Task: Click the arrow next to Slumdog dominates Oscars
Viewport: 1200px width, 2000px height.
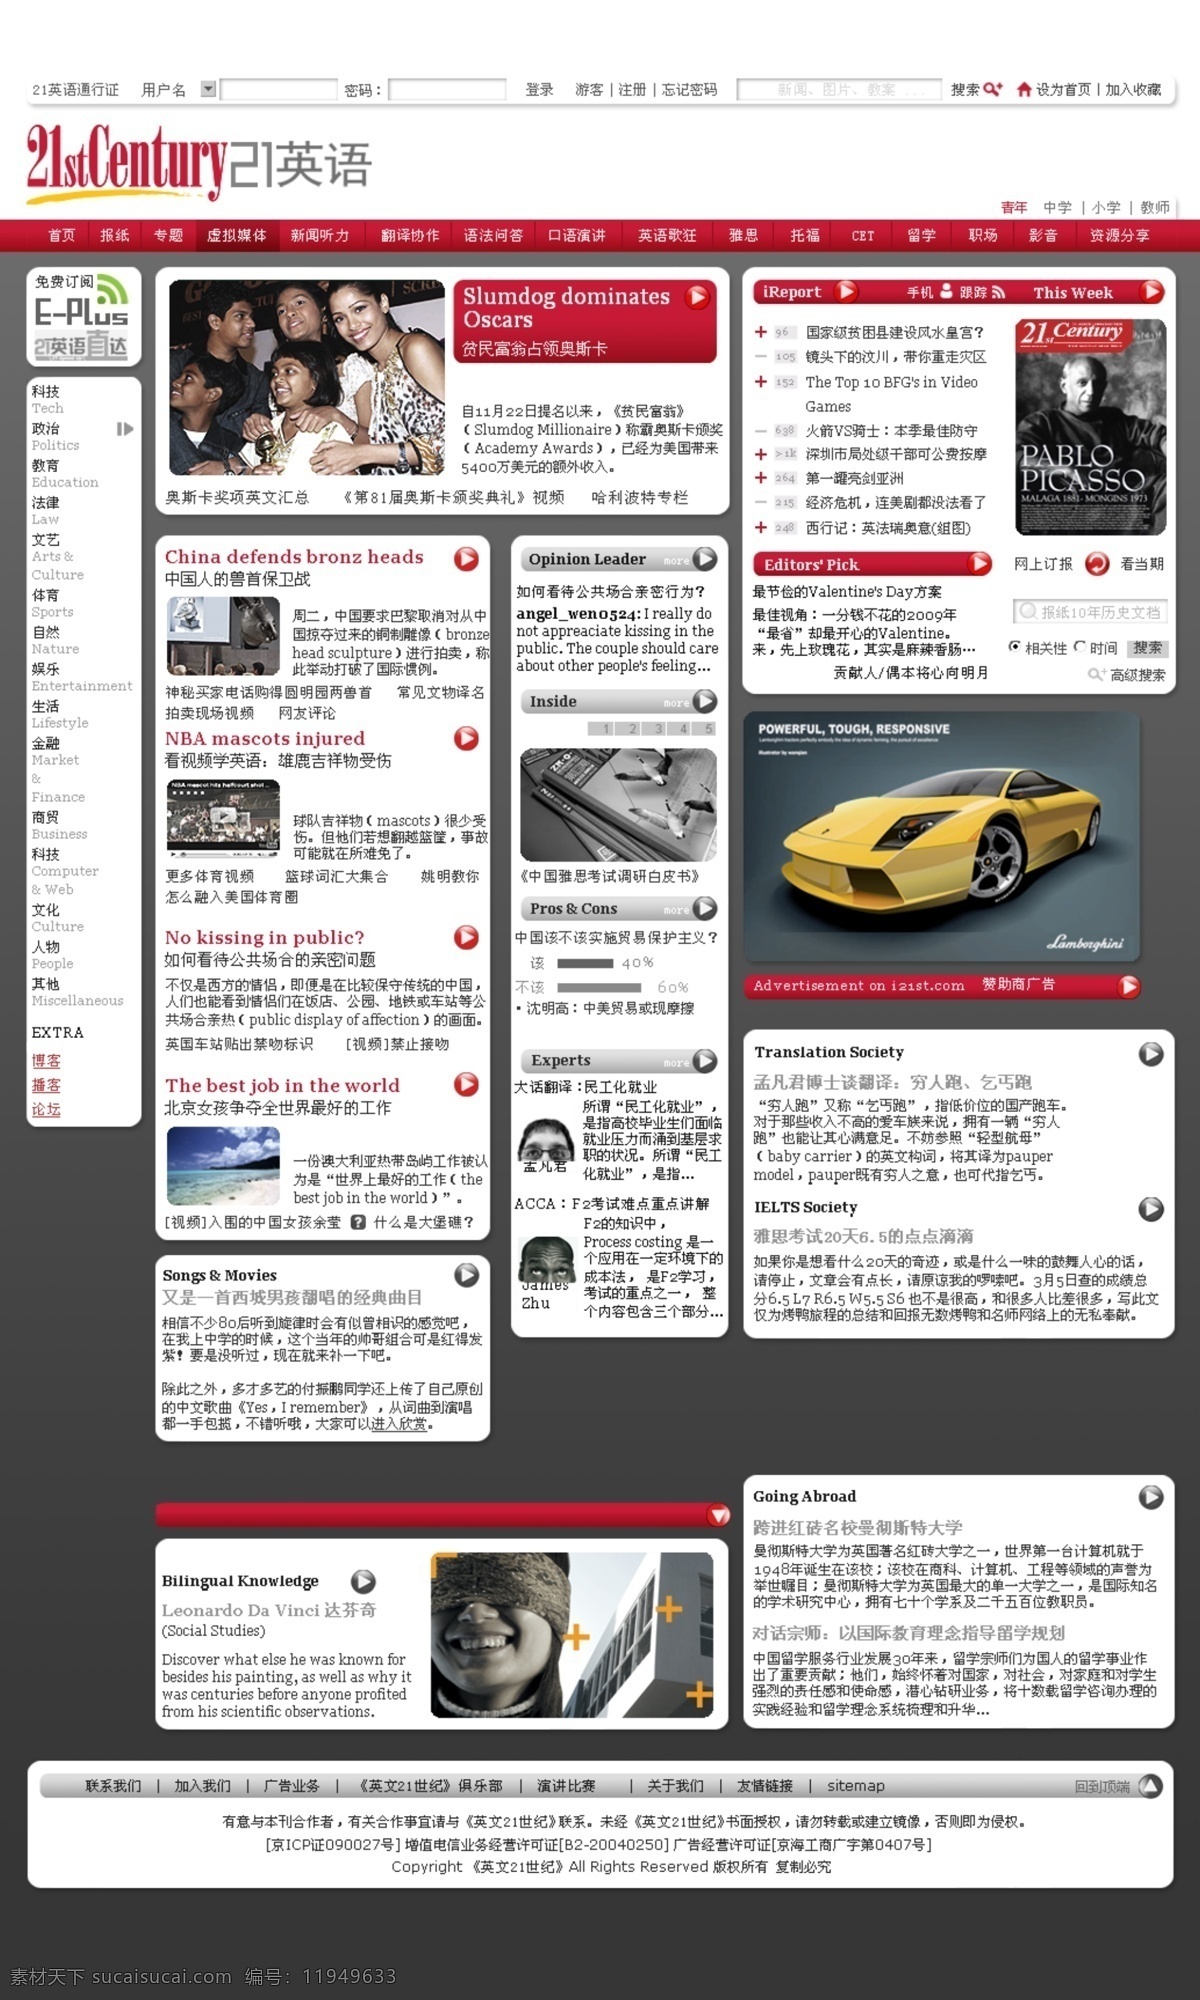Action: click(697, 296)
